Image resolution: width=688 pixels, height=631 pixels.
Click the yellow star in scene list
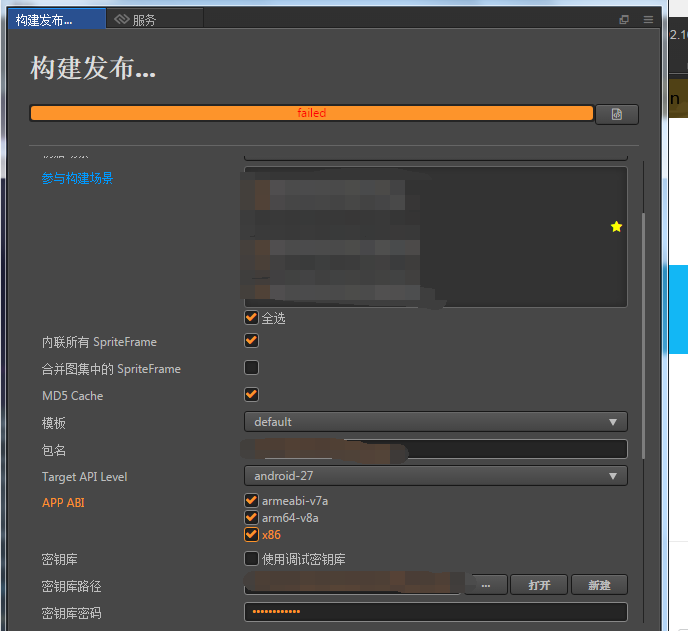point(616,226)
